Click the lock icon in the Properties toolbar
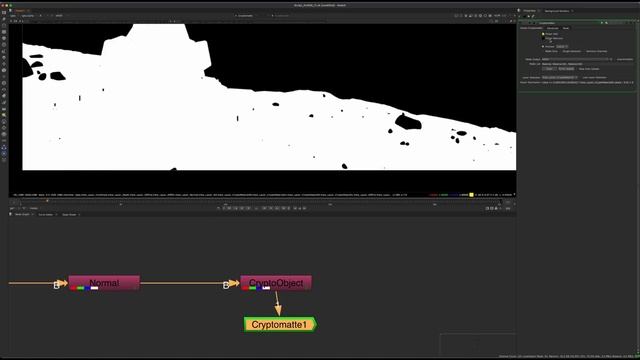 click(529, 16)
